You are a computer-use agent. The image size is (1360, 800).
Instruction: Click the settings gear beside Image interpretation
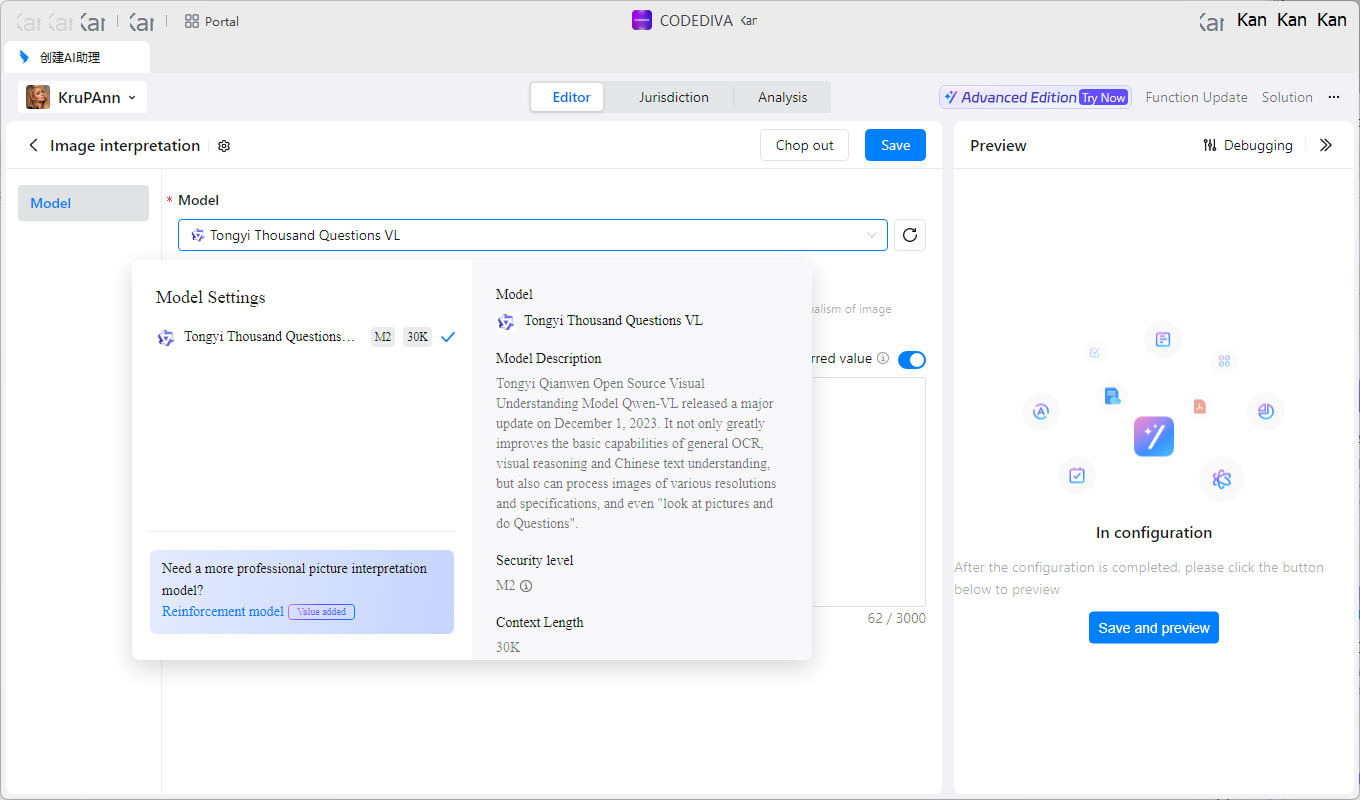click(x=224, y=146)
